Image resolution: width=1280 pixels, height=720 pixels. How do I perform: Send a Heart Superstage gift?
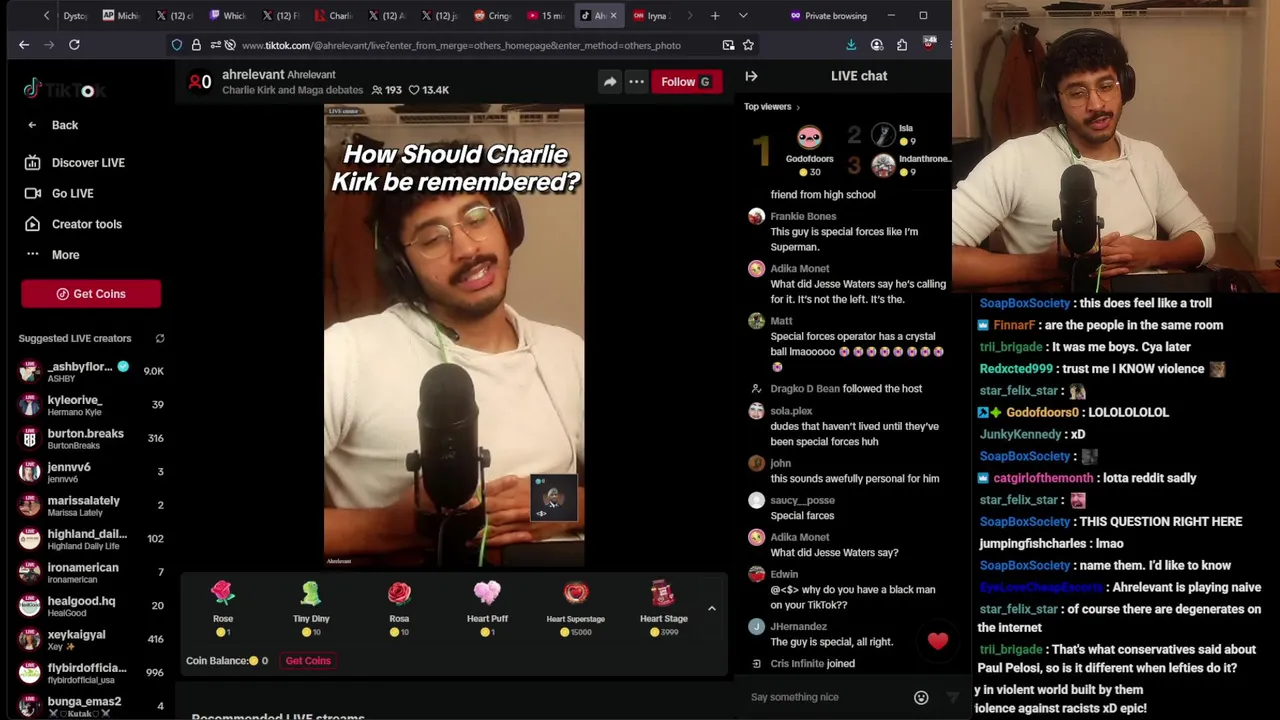[x=576, y=609]
